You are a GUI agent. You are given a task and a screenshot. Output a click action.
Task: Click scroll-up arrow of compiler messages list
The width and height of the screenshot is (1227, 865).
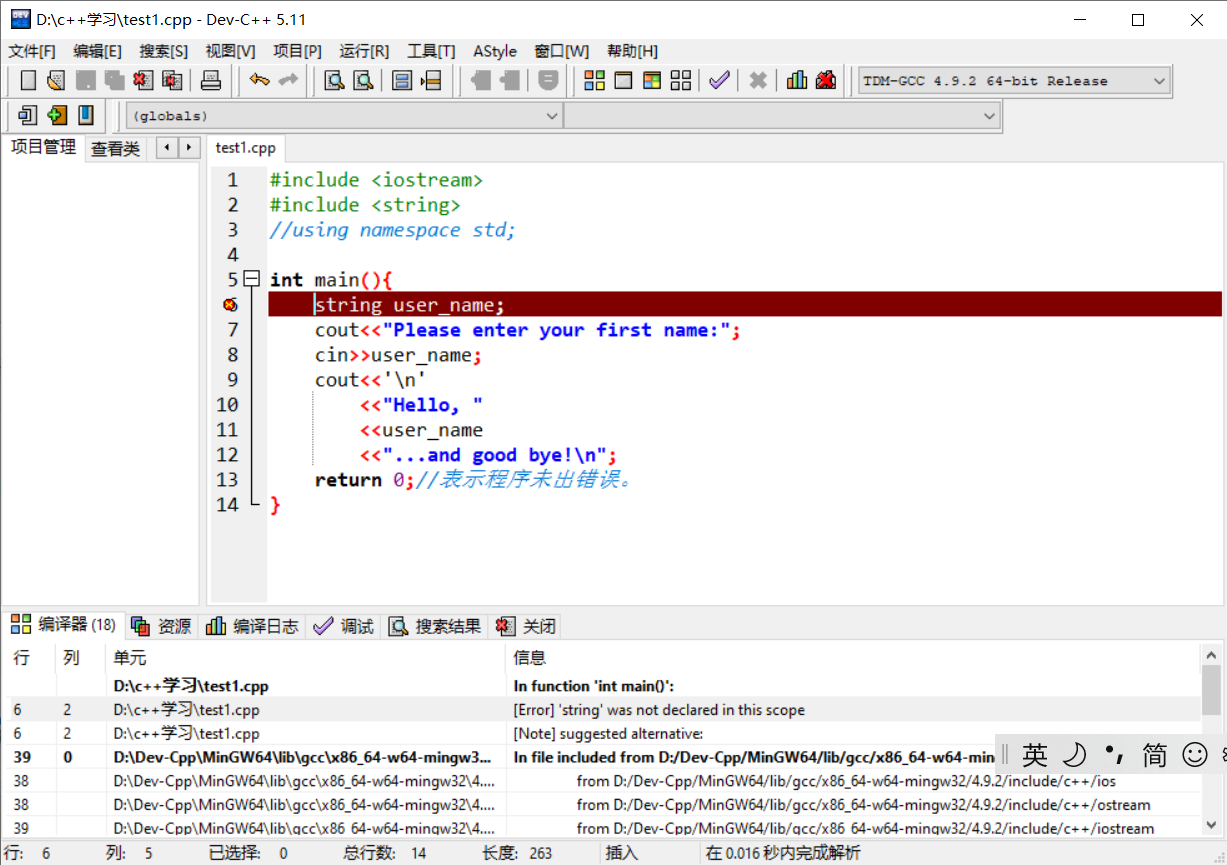click(1211, 654)
